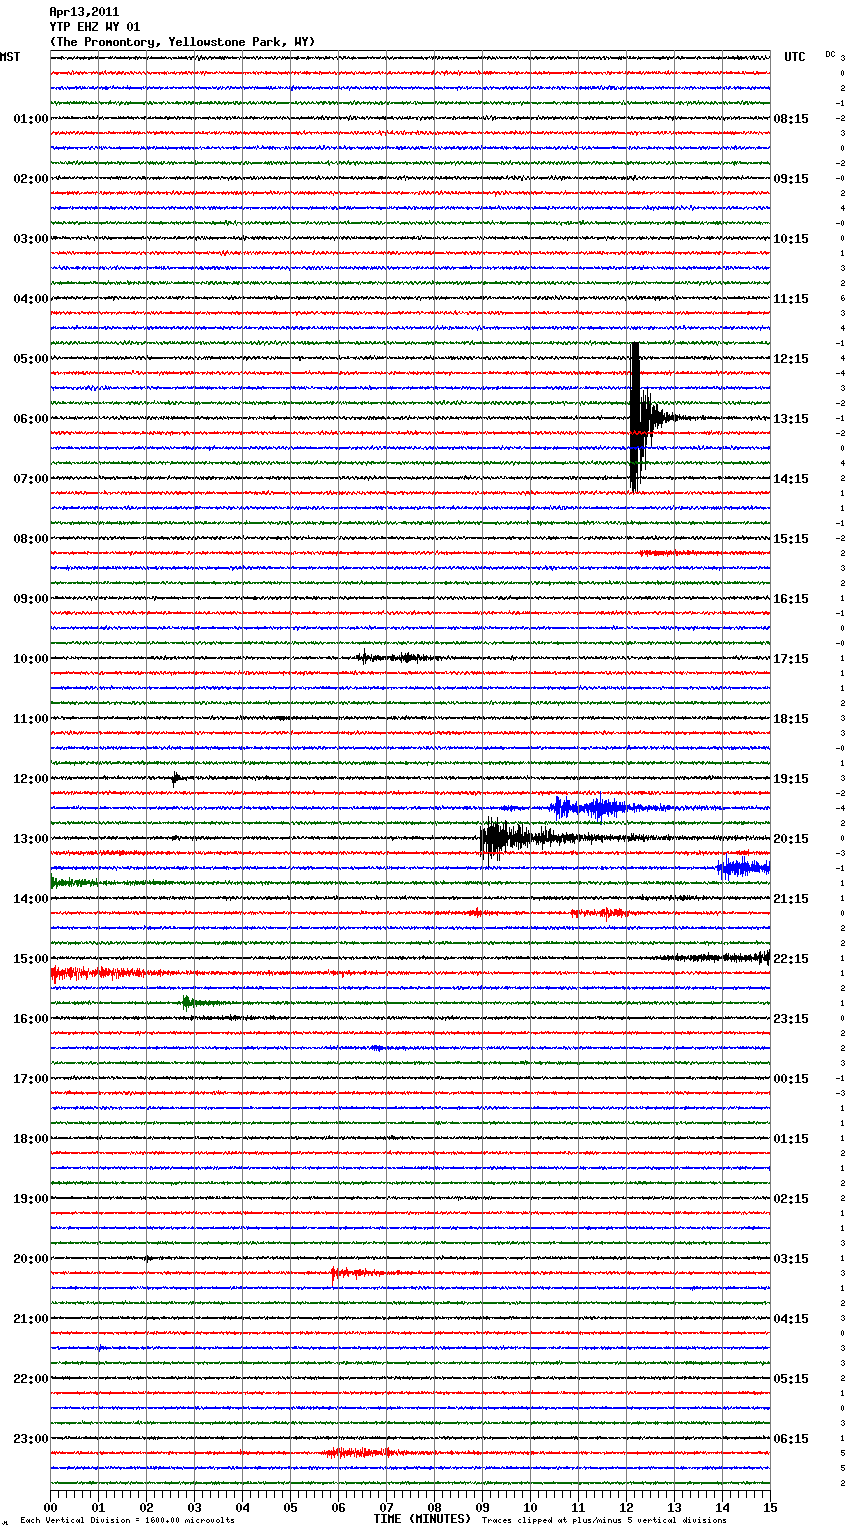Screen dimensions: 850x1534
Task: Click the "03:15" UTC row label
Action: point(791,1259)
